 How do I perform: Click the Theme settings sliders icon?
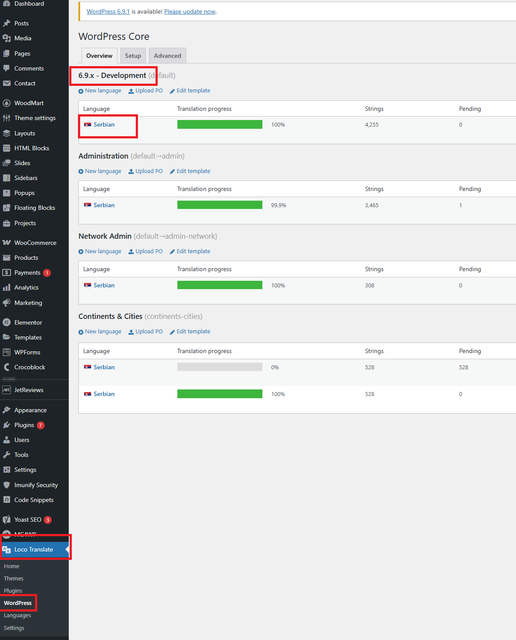coord(7,118)
